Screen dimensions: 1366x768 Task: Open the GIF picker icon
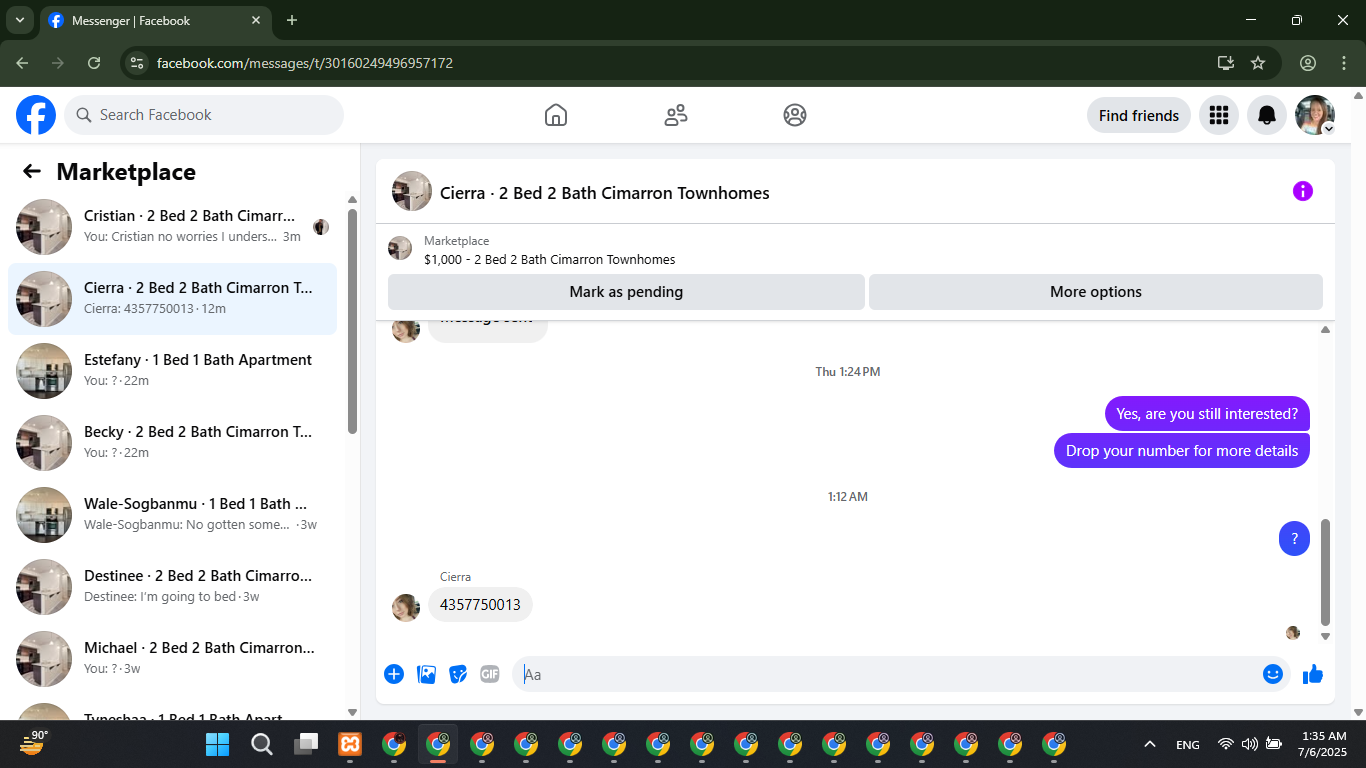[489, 674]
